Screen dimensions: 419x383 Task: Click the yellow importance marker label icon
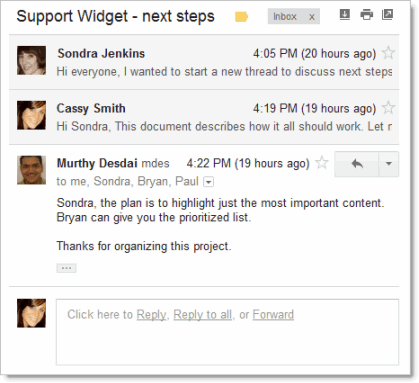(241, 17)
